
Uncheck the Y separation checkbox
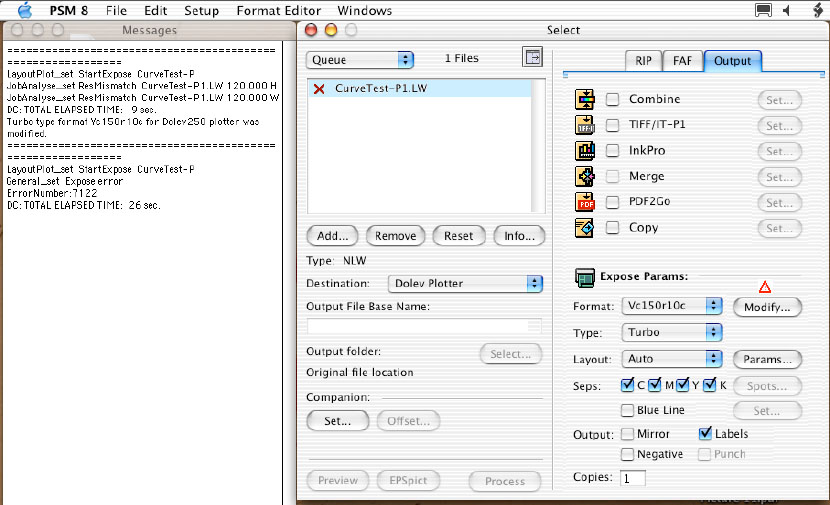682,385
